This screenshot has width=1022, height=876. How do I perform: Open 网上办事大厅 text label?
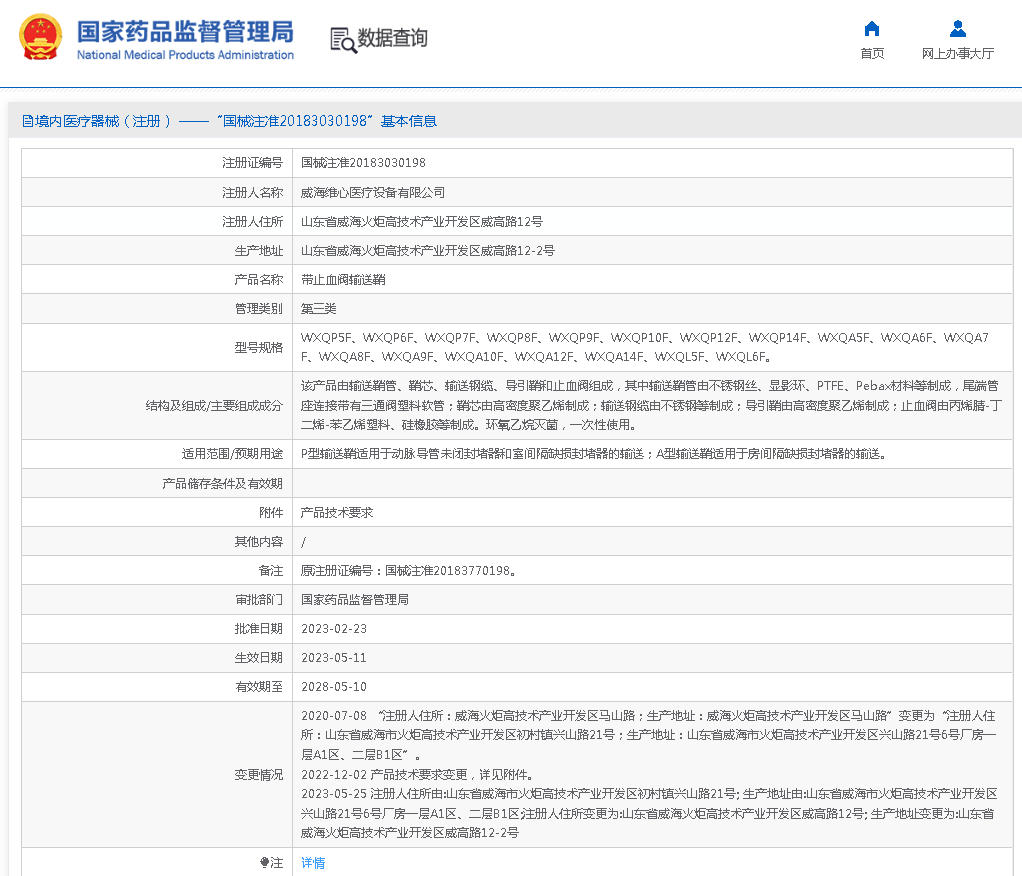(957, 54)
